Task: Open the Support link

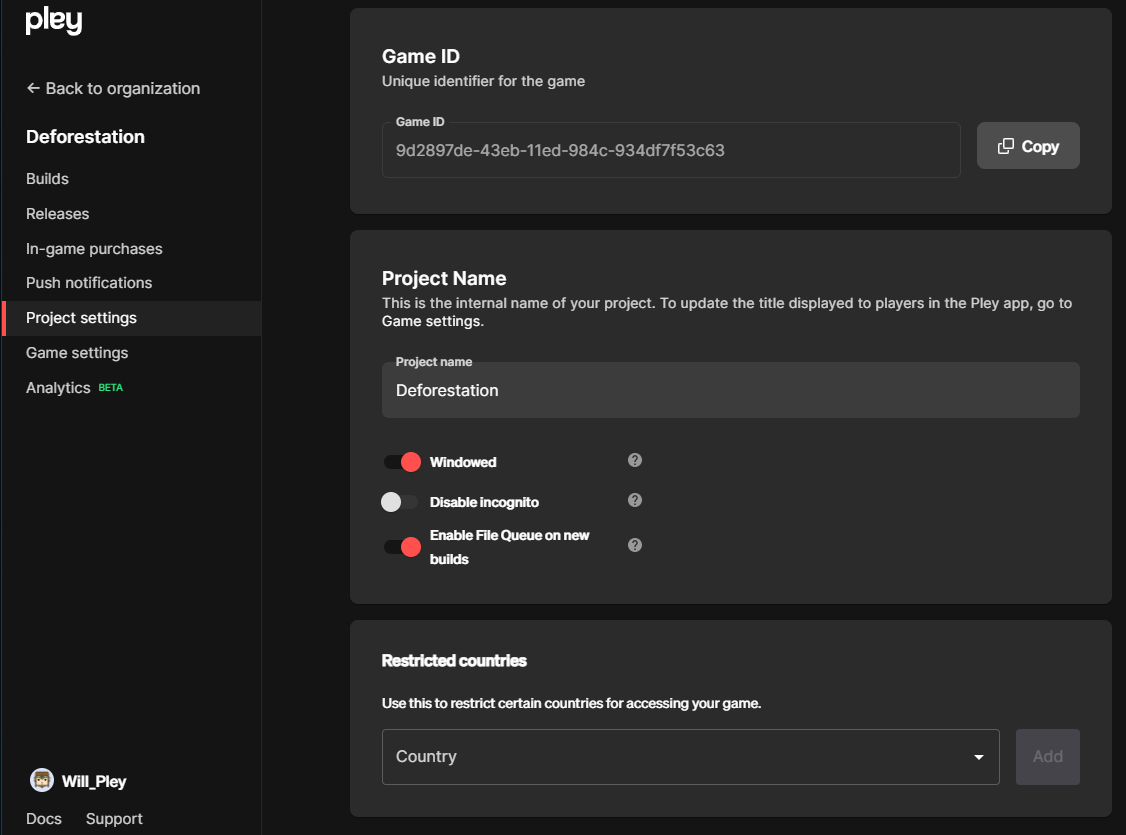Action: click(114, 818)
